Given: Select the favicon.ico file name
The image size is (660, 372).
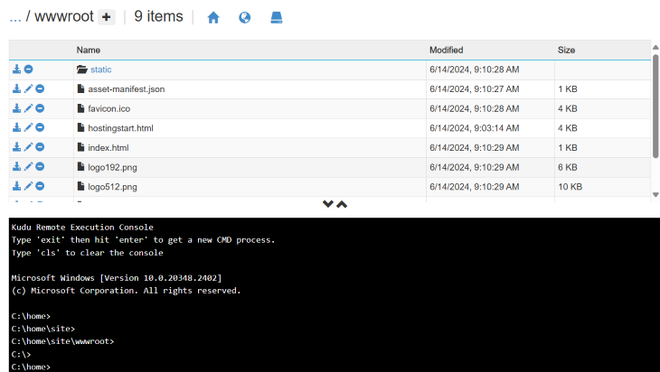Looking at the screenshot, I should (109, 109).
